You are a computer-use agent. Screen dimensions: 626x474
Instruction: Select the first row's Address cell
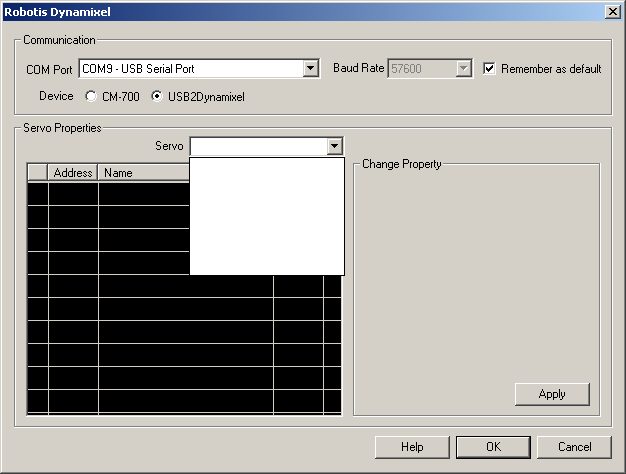(x=73, y=193)
